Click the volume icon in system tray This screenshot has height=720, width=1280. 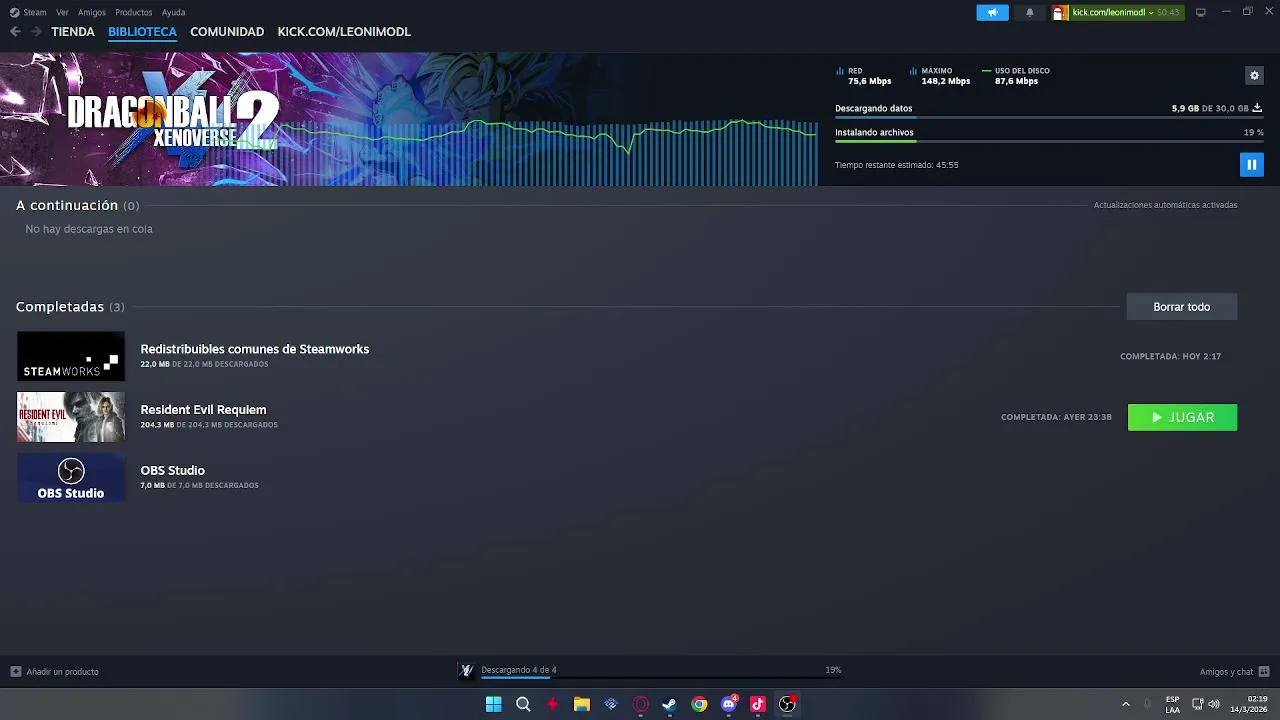1214,704
